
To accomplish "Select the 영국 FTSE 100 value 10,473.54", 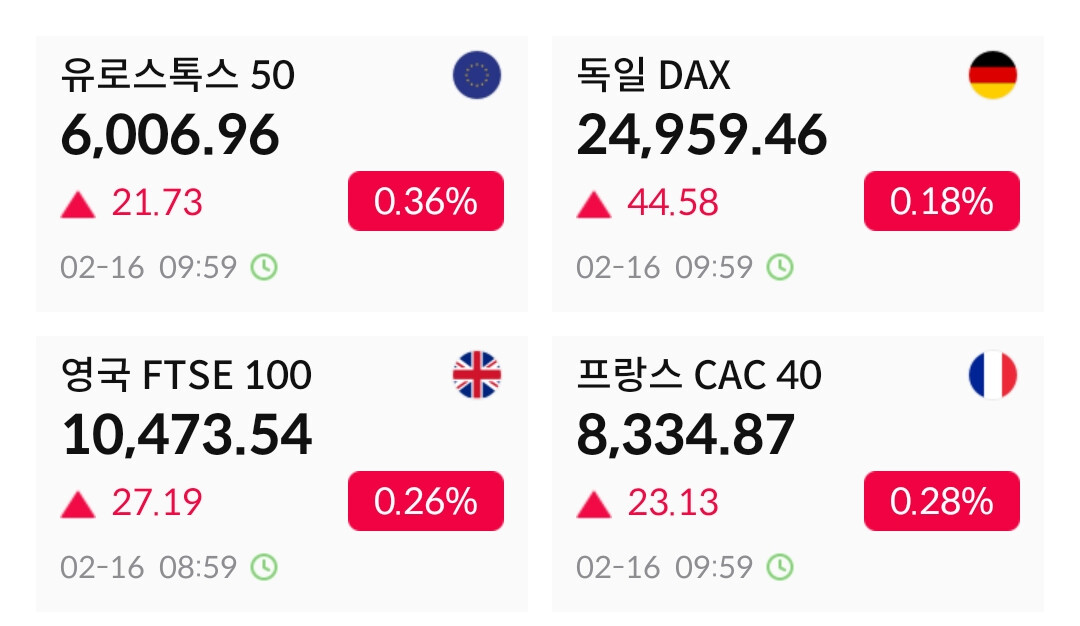I will 187,435.
